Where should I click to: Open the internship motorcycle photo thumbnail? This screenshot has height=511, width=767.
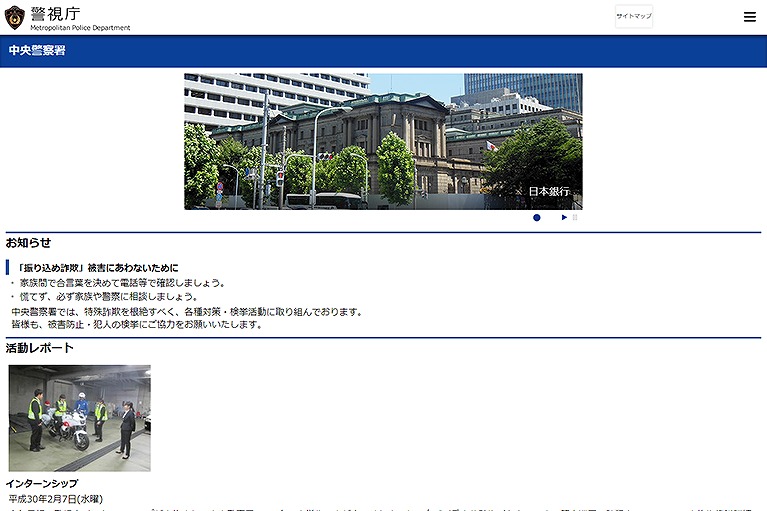(x=80, y=418)
